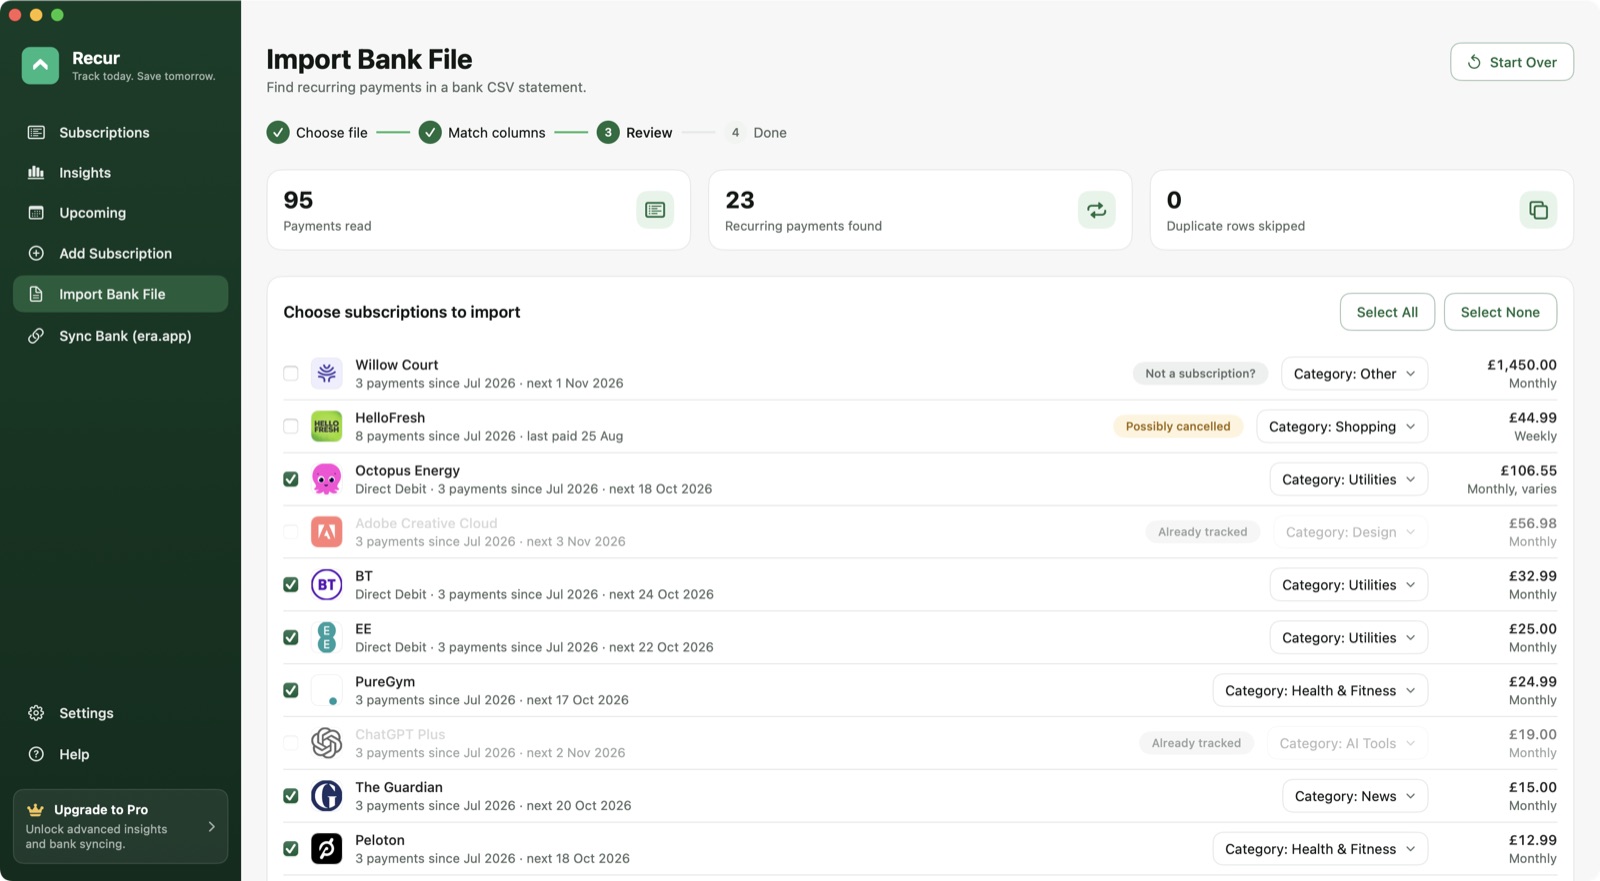Click the step 3 Review circle
Image resolution: width=1600 pixels, height=881 pixels.
[x=608, y=132]
